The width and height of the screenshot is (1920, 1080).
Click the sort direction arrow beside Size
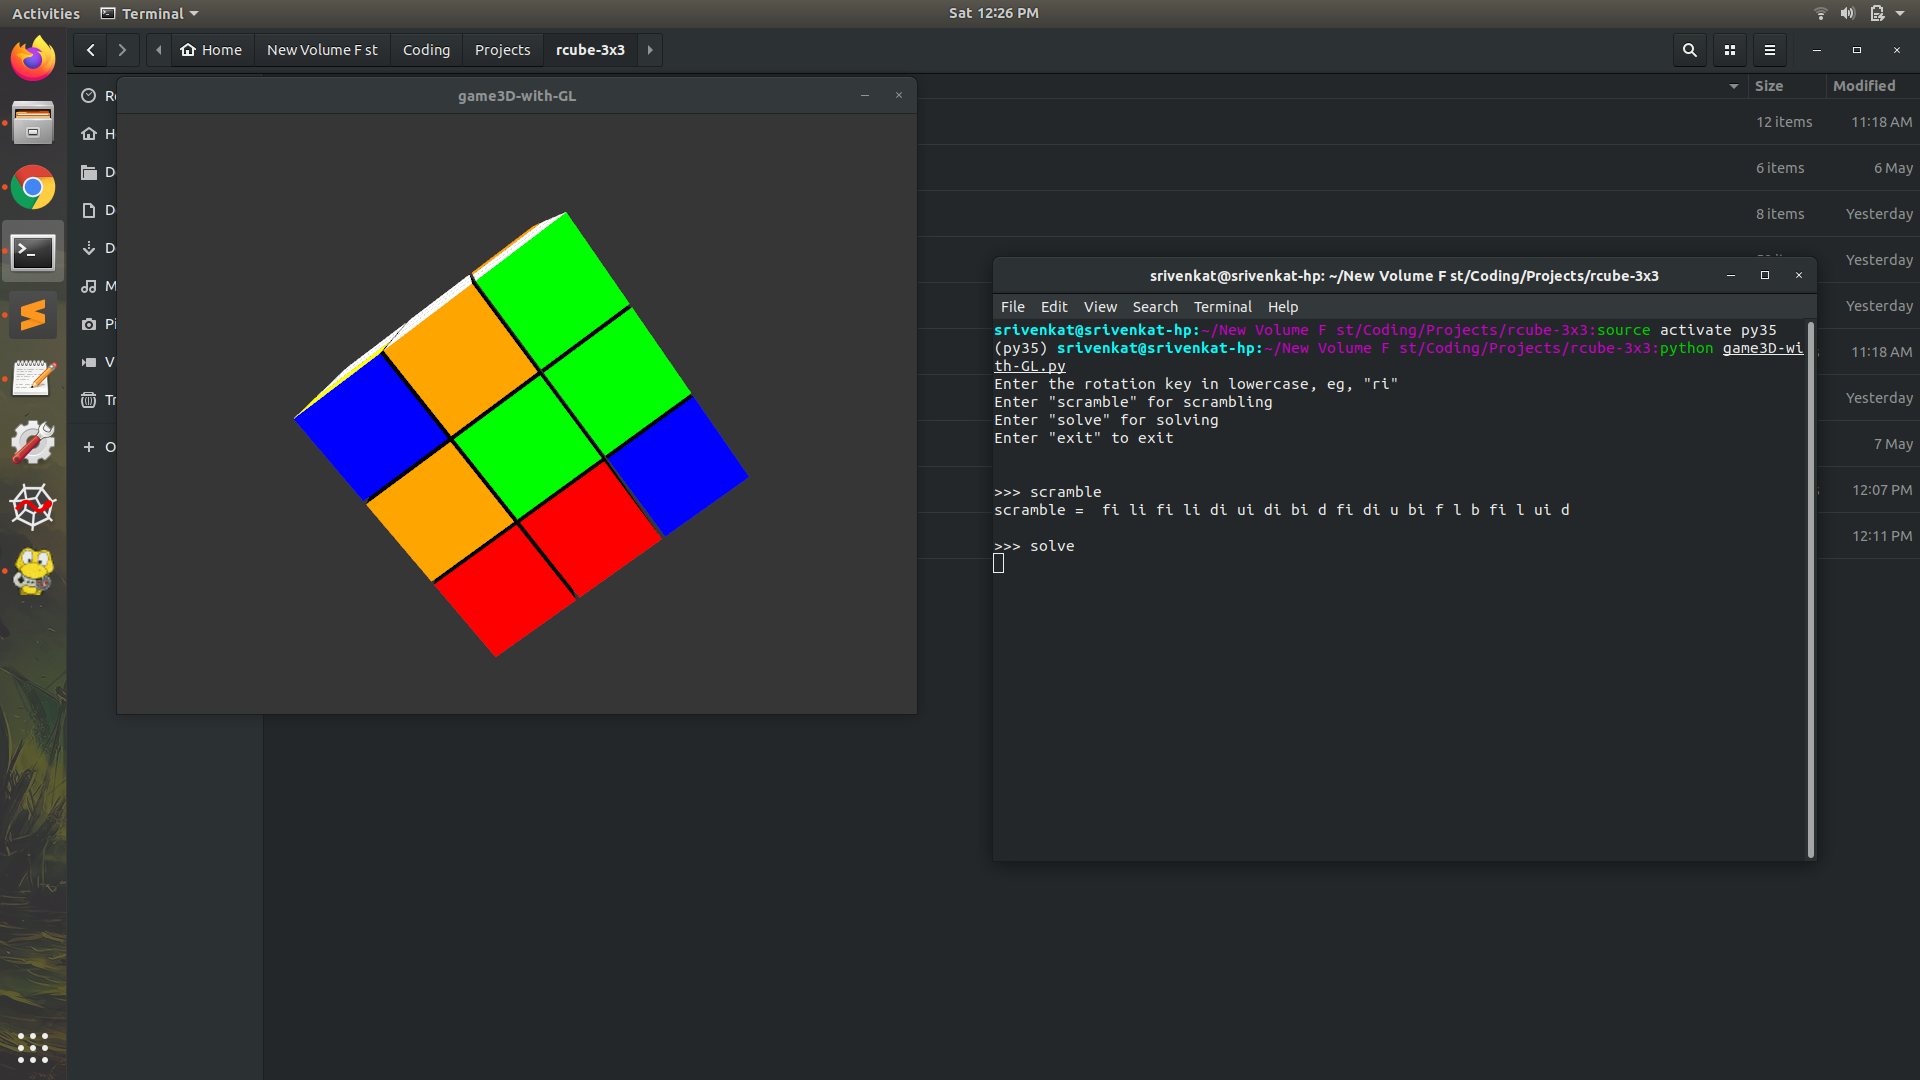click(1733, 86)
